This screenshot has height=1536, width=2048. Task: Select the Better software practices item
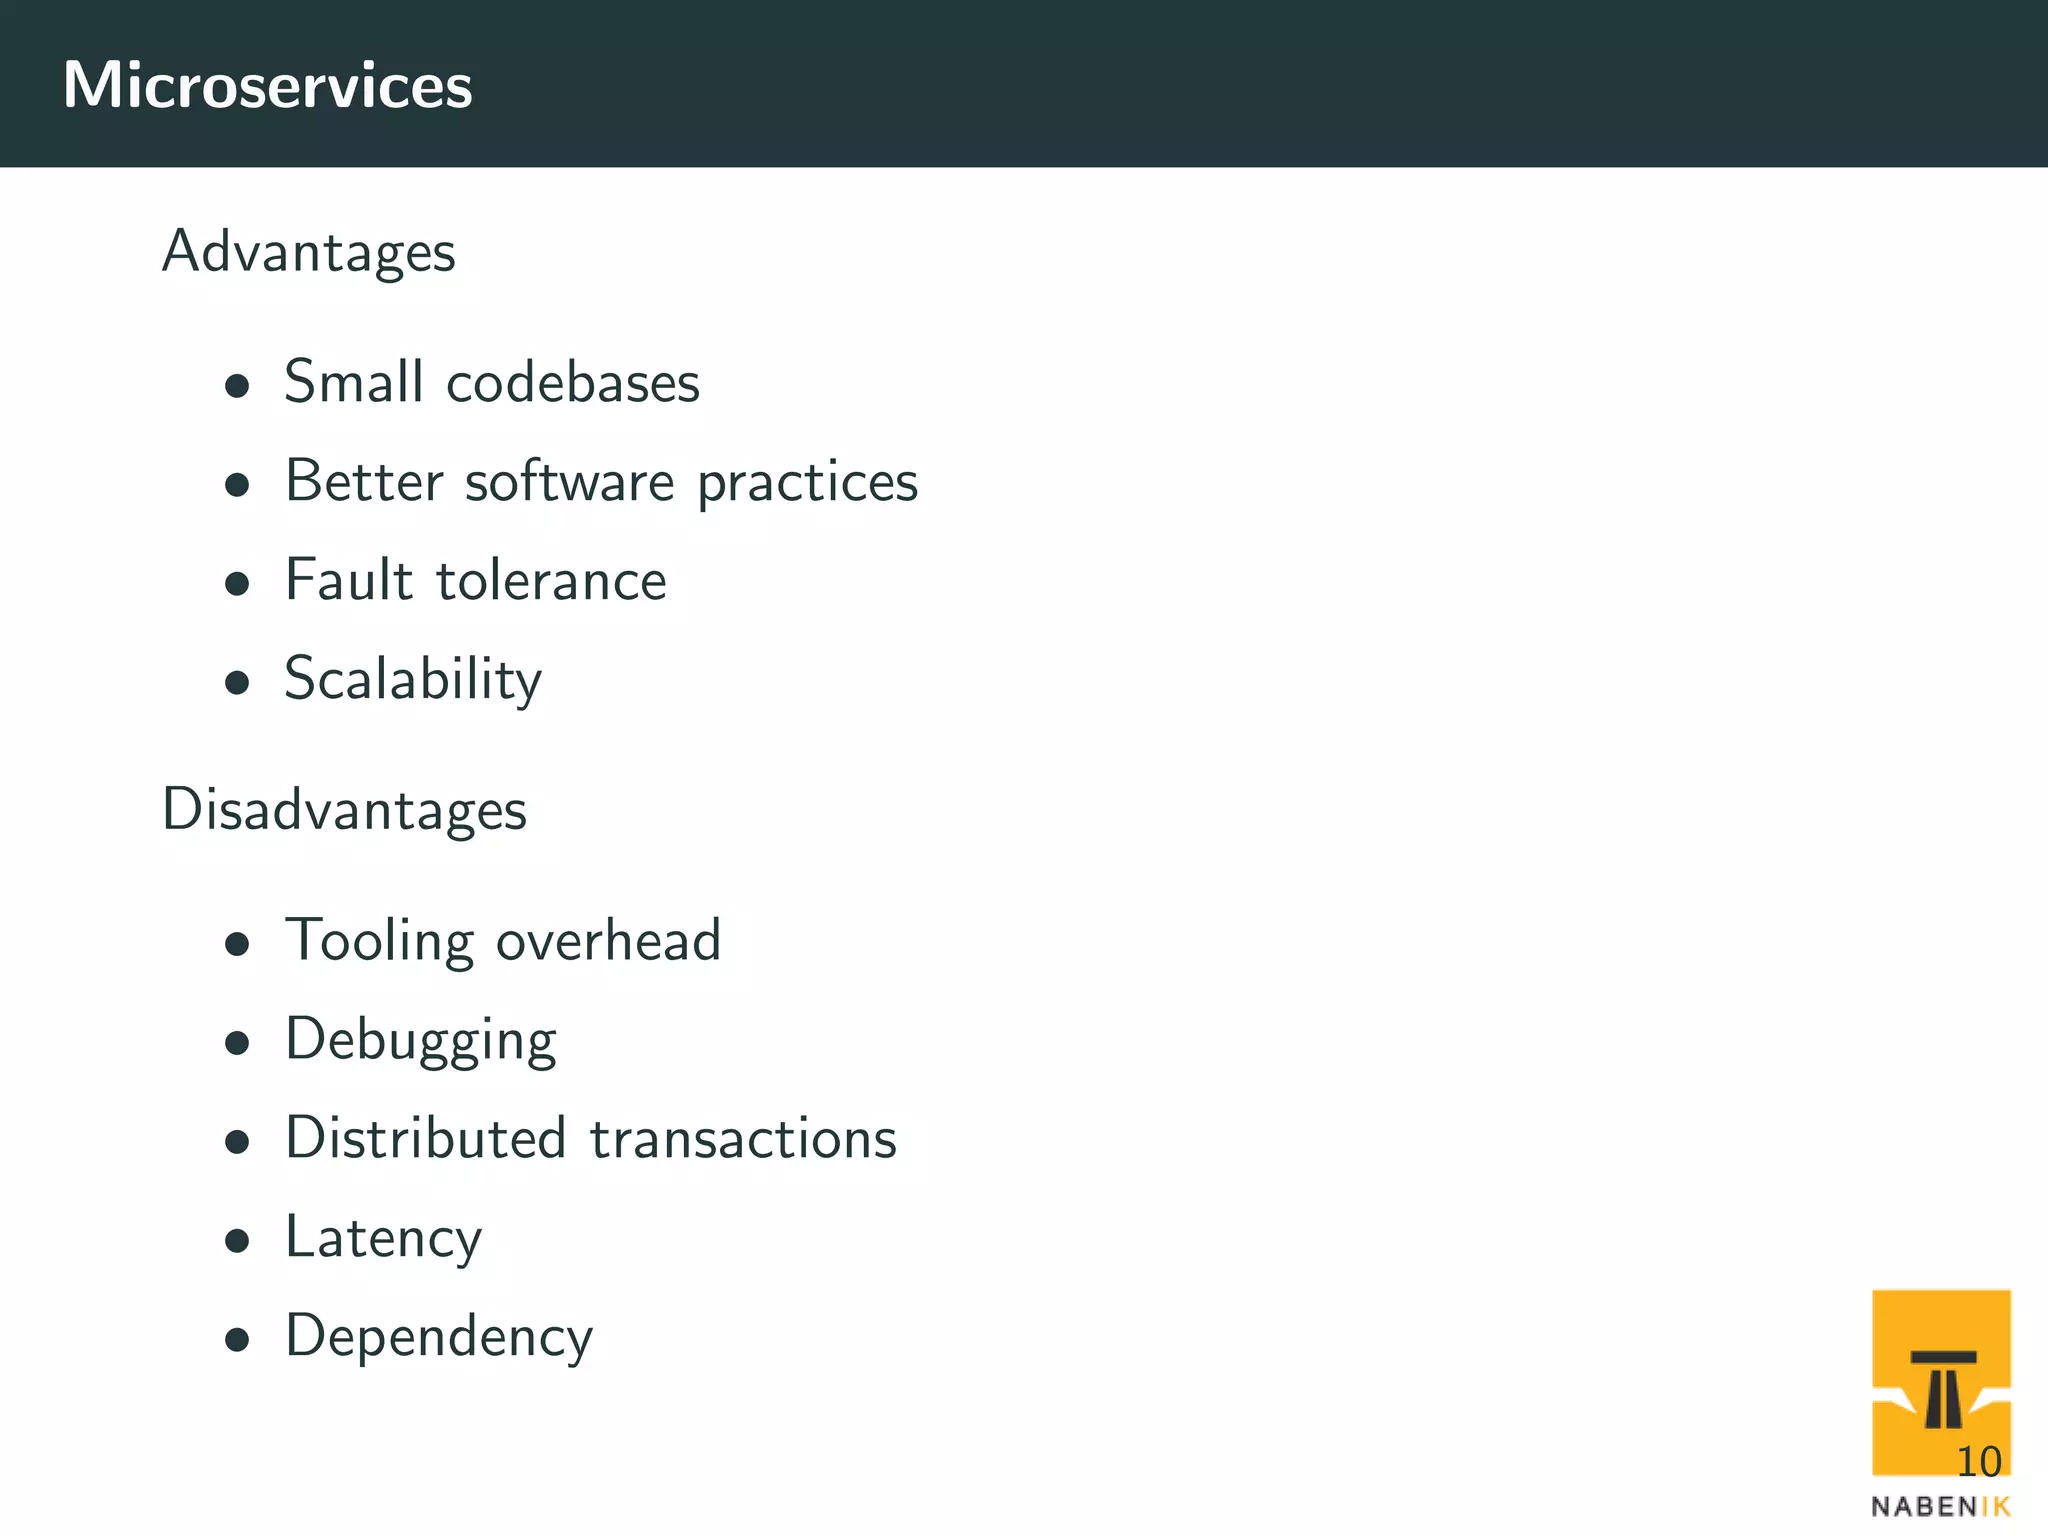pyautogui.click(x=601, y=483)
